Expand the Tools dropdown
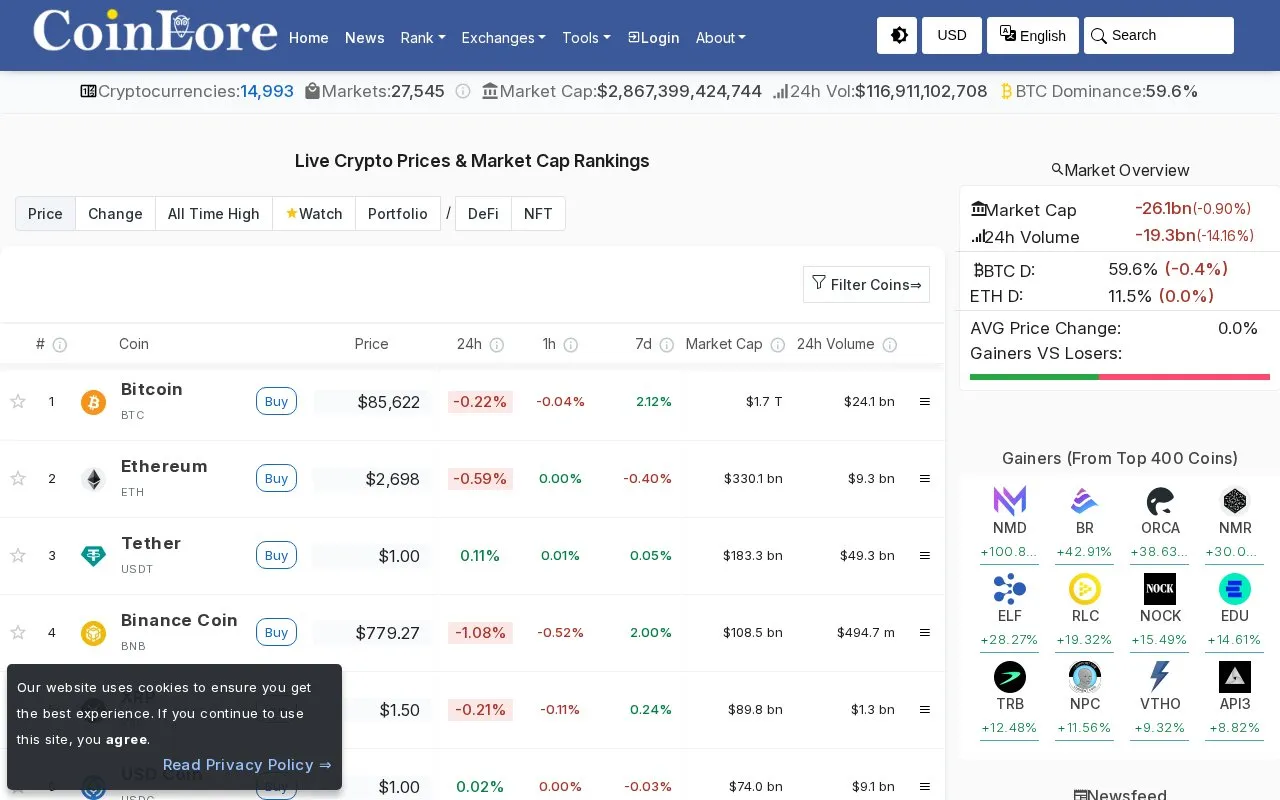This screenshot has height=800, width=1280. [586, 38]
